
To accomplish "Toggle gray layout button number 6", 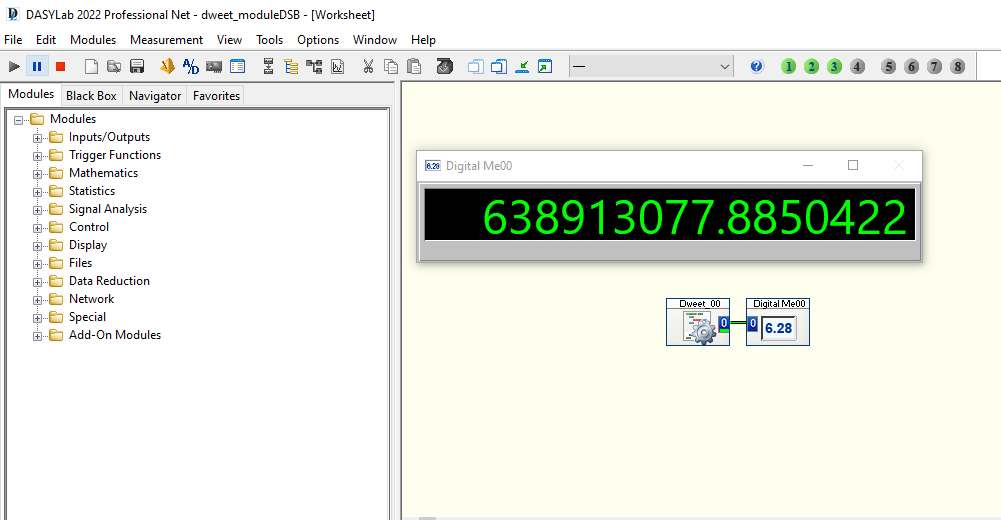I will [911, 66].
